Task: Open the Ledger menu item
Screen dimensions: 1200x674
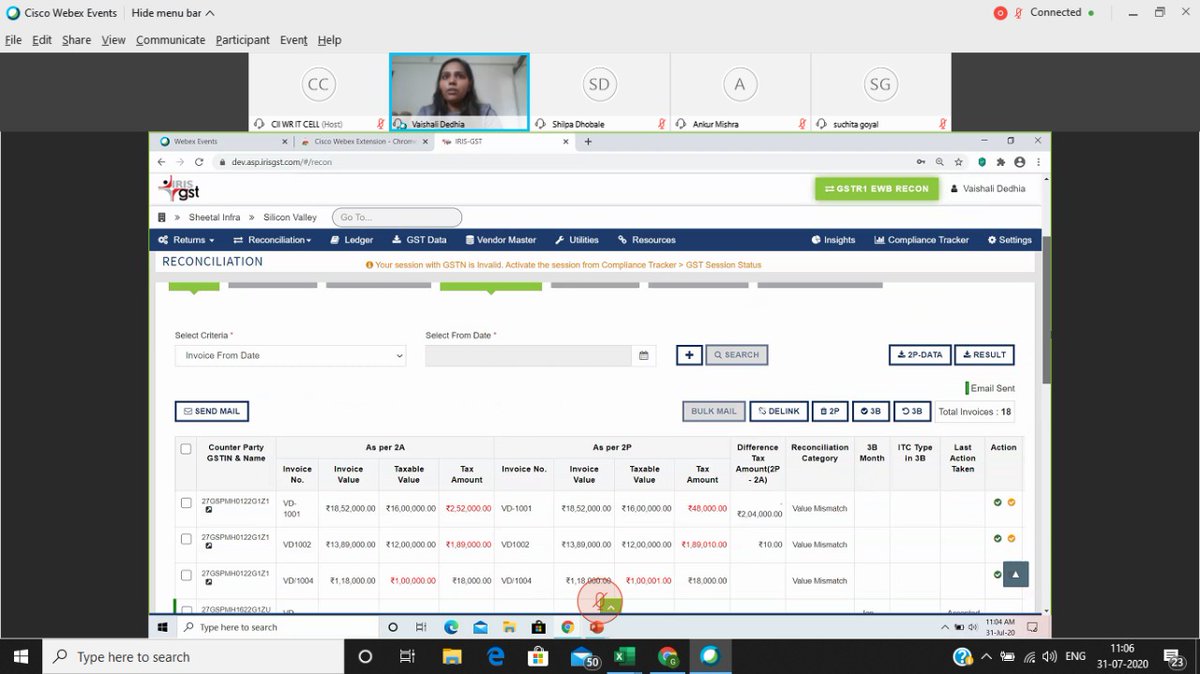Action: (x=351, y=240)
